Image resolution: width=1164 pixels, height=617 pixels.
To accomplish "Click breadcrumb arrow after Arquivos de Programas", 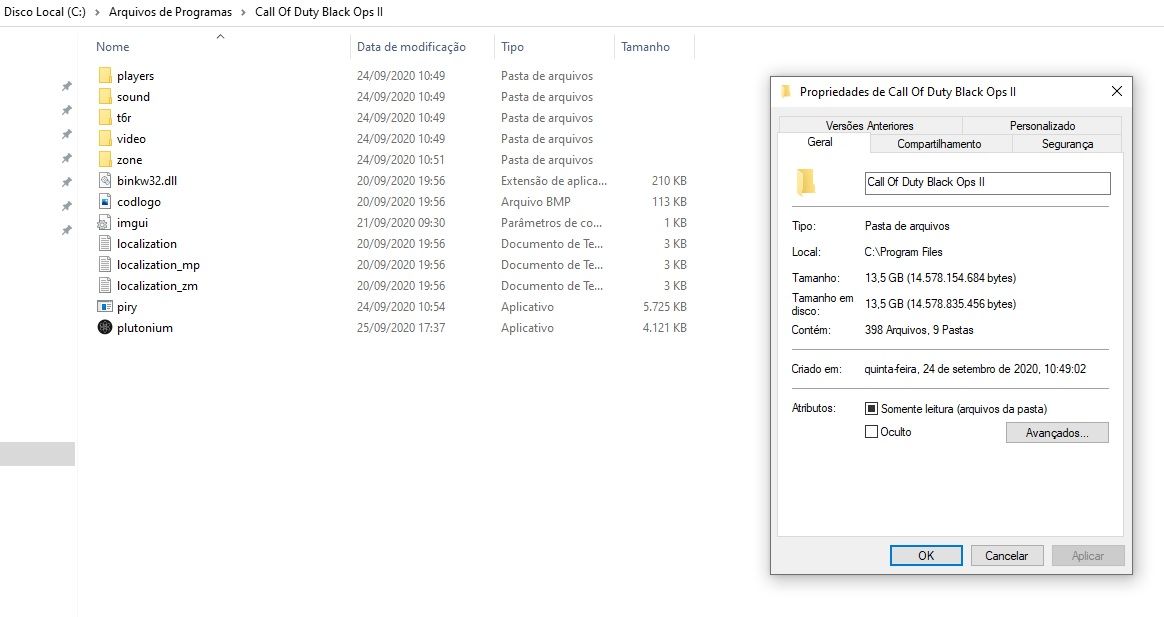I will tap(243, 12).
